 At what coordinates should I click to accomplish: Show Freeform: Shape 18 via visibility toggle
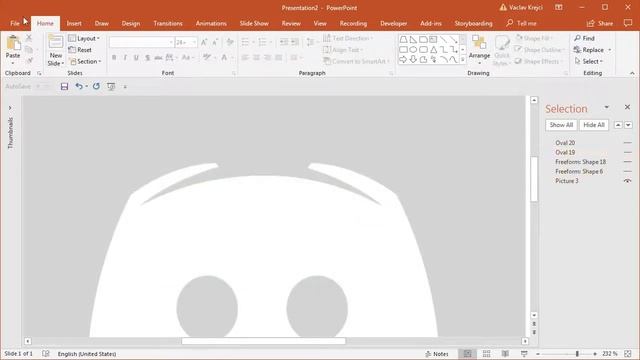coord(627,162)
